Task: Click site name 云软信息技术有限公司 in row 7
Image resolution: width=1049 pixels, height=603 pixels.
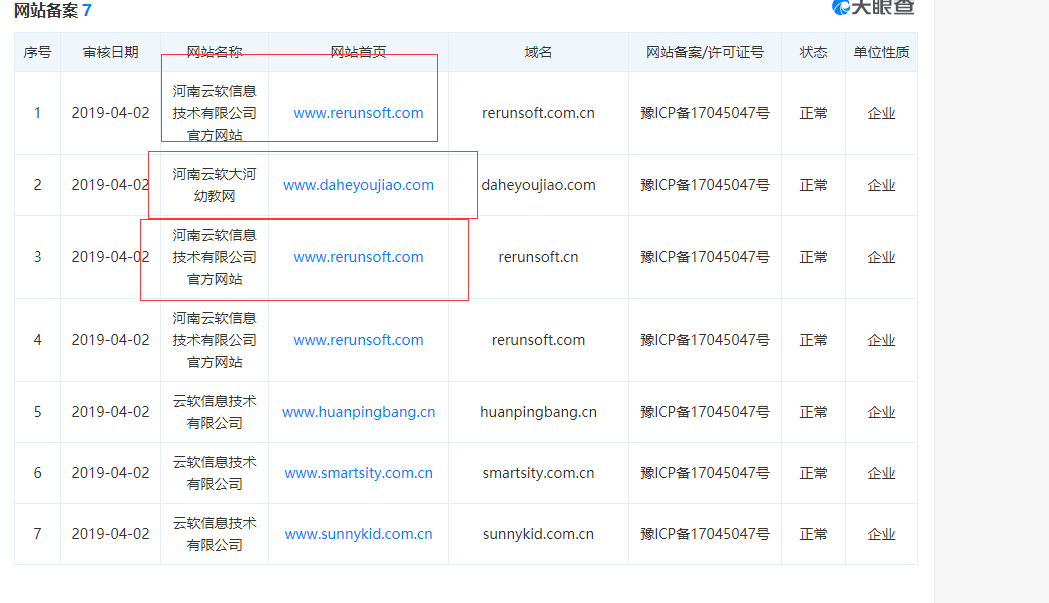Action: point(214,534)
